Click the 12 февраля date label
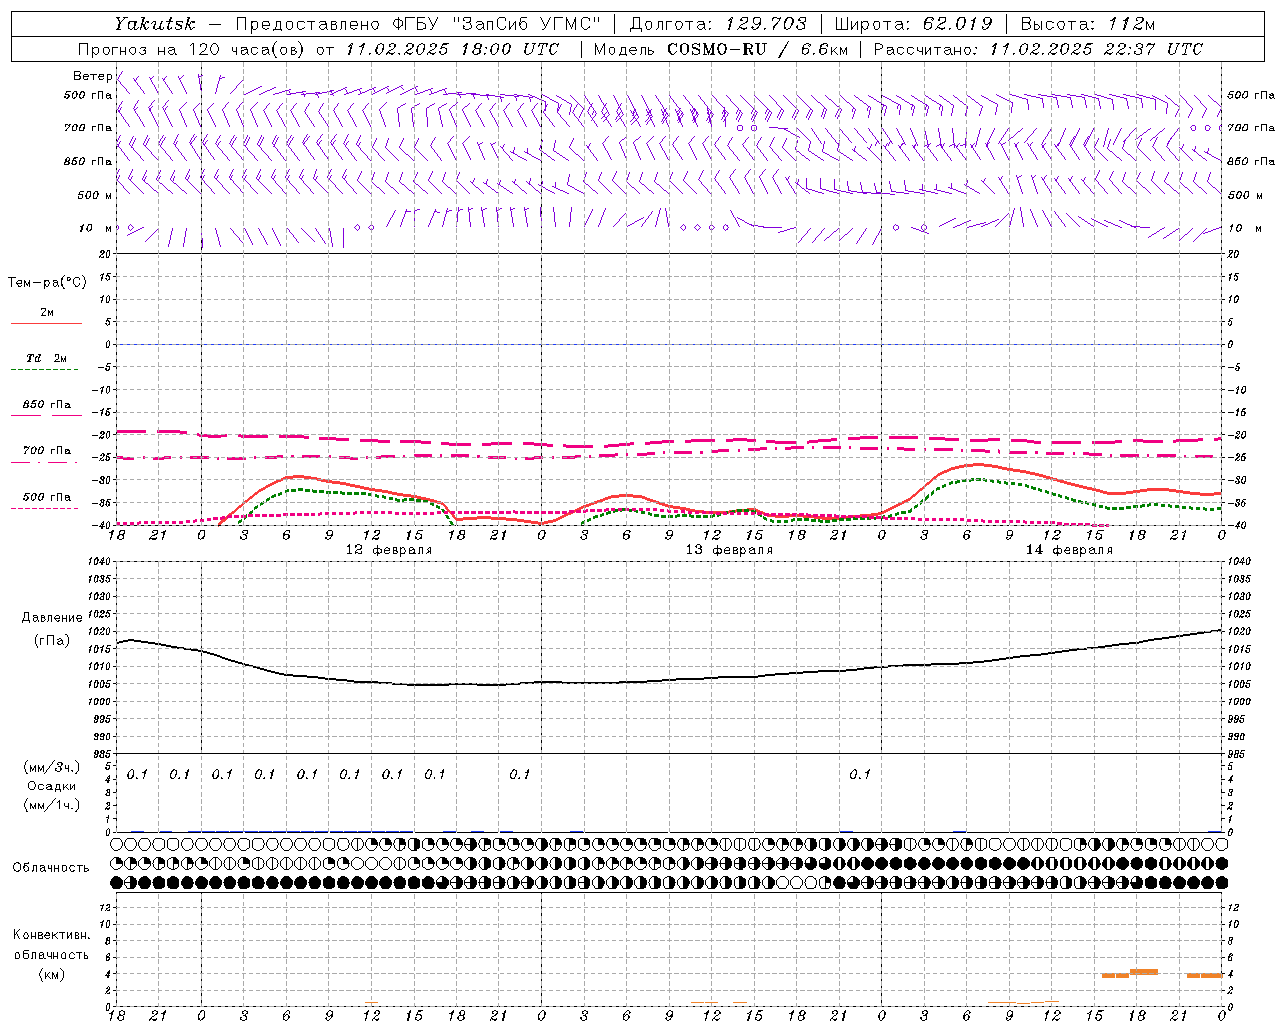 389,550
